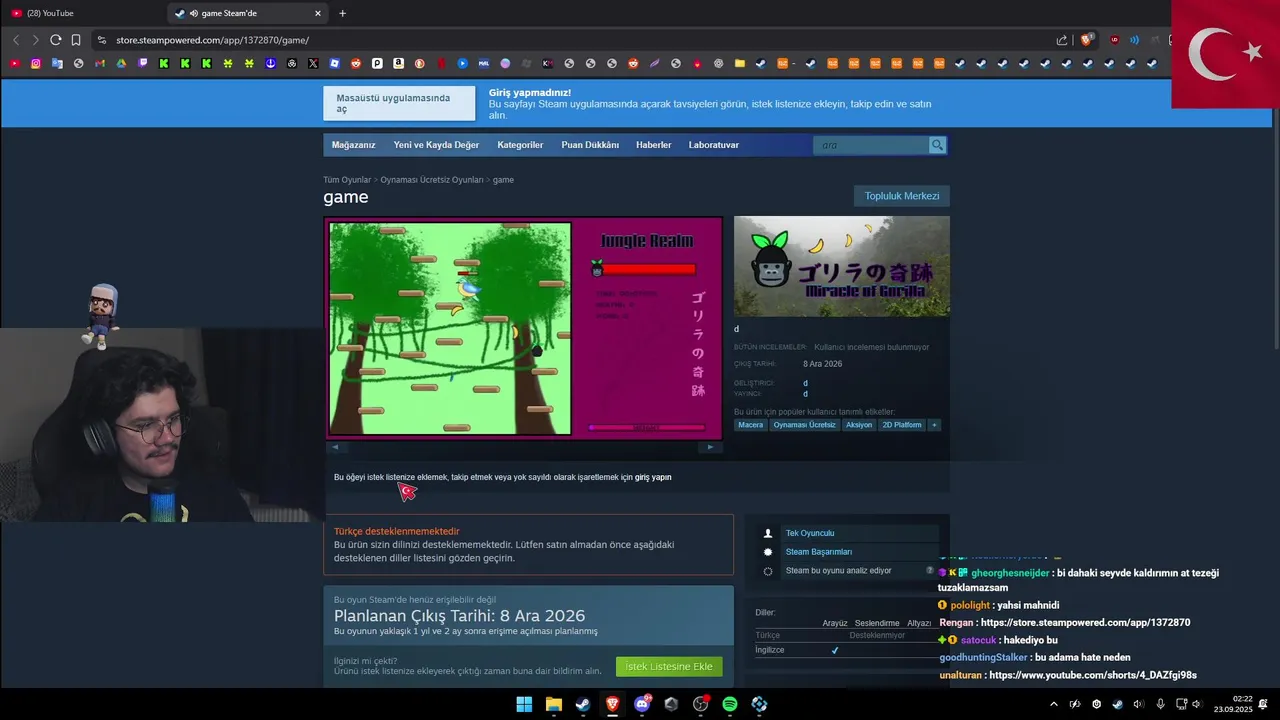
Task: Open the Steam Başarımları feature link
Action: coord(819,552)
